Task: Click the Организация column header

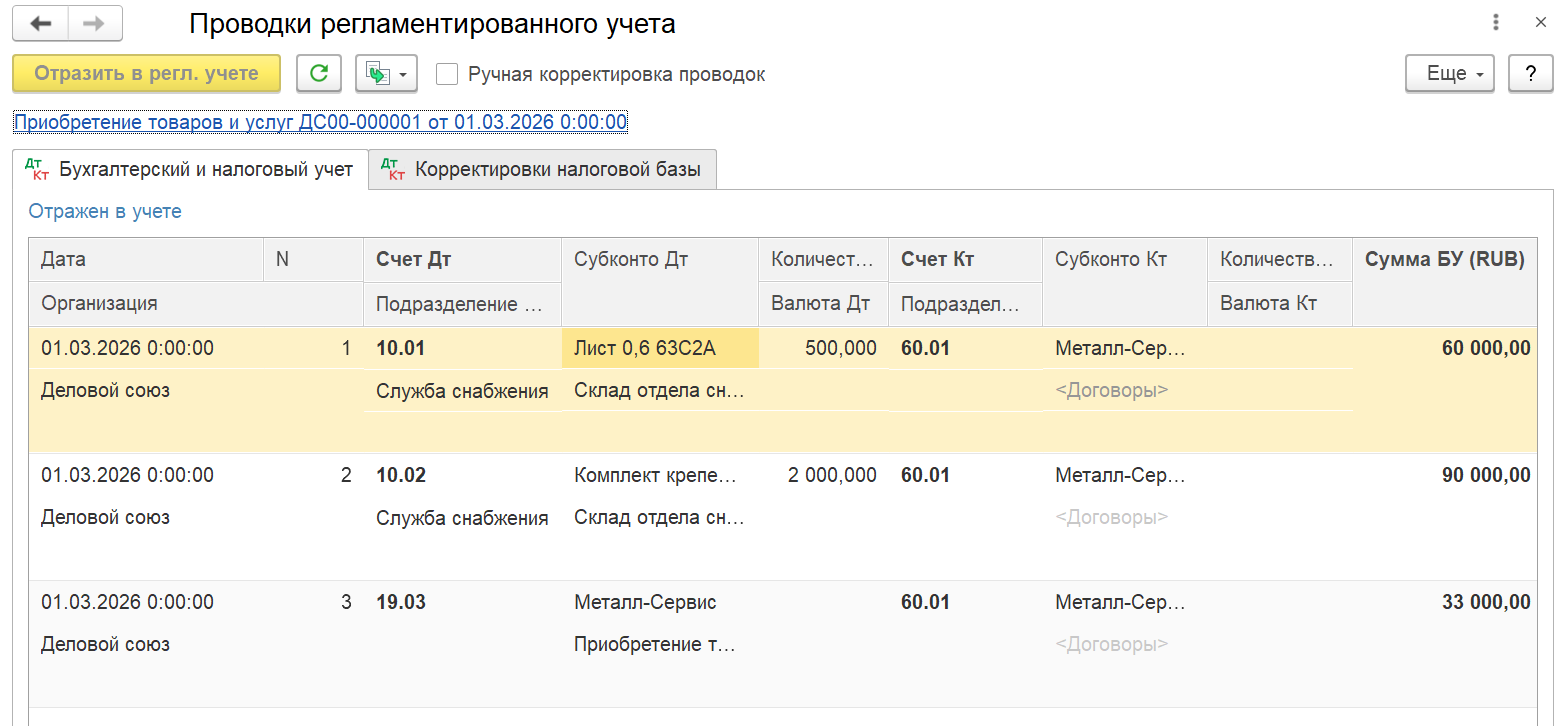Action: point(196,303)
